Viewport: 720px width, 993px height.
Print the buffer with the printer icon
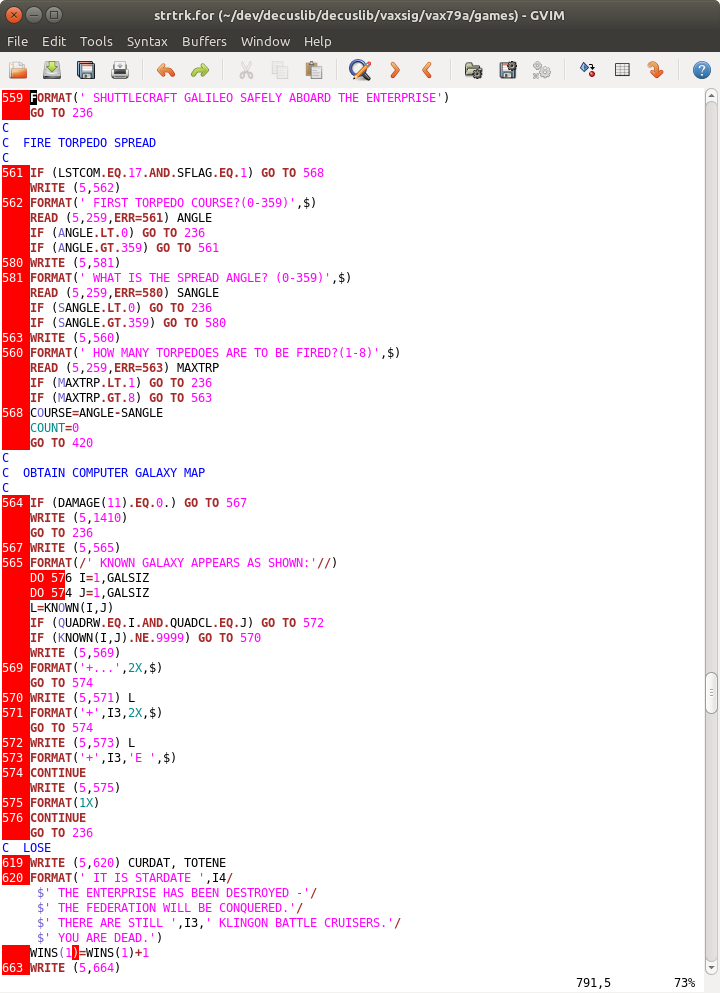[x=120, y=70]
